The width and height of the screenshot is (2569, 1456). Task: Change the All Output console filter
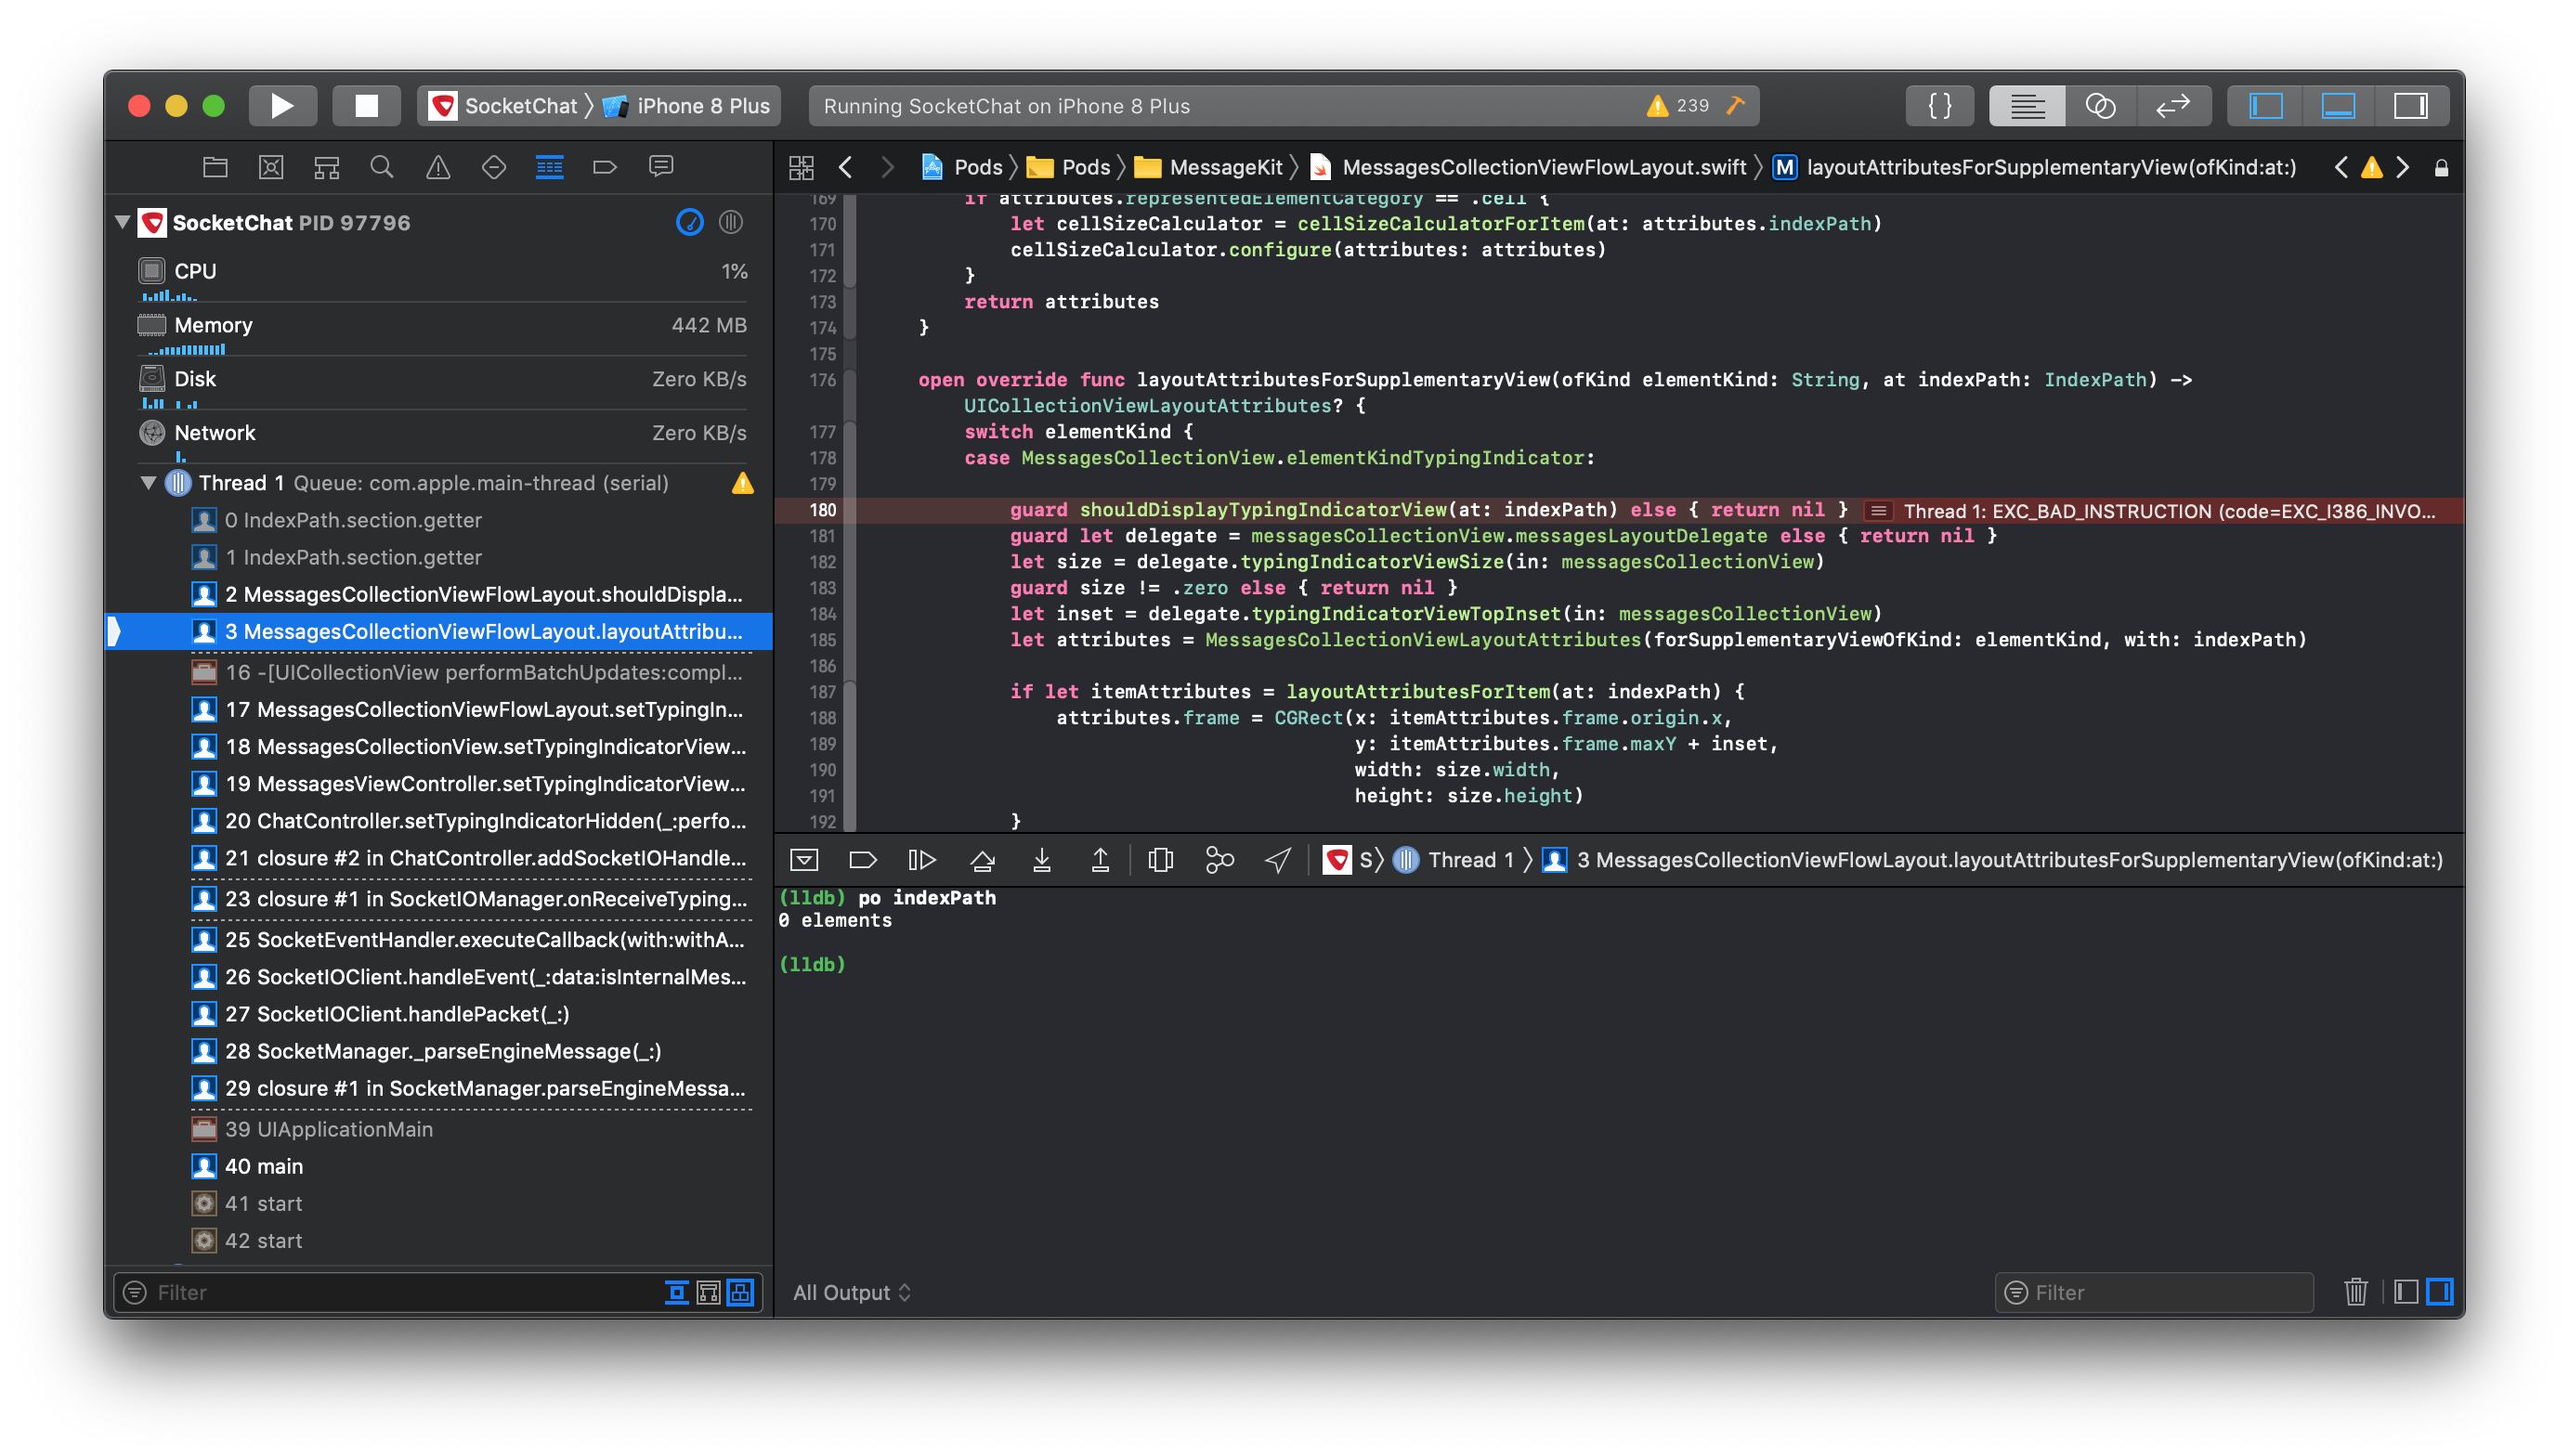click(852, 1292)
